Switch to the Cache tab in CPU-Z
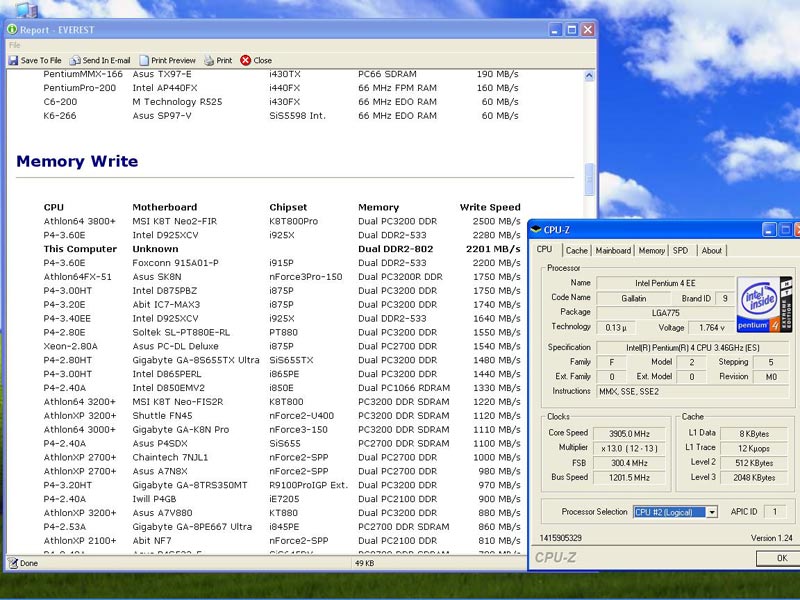This screenshot has width=800, height=600. [x=577, y=251]
